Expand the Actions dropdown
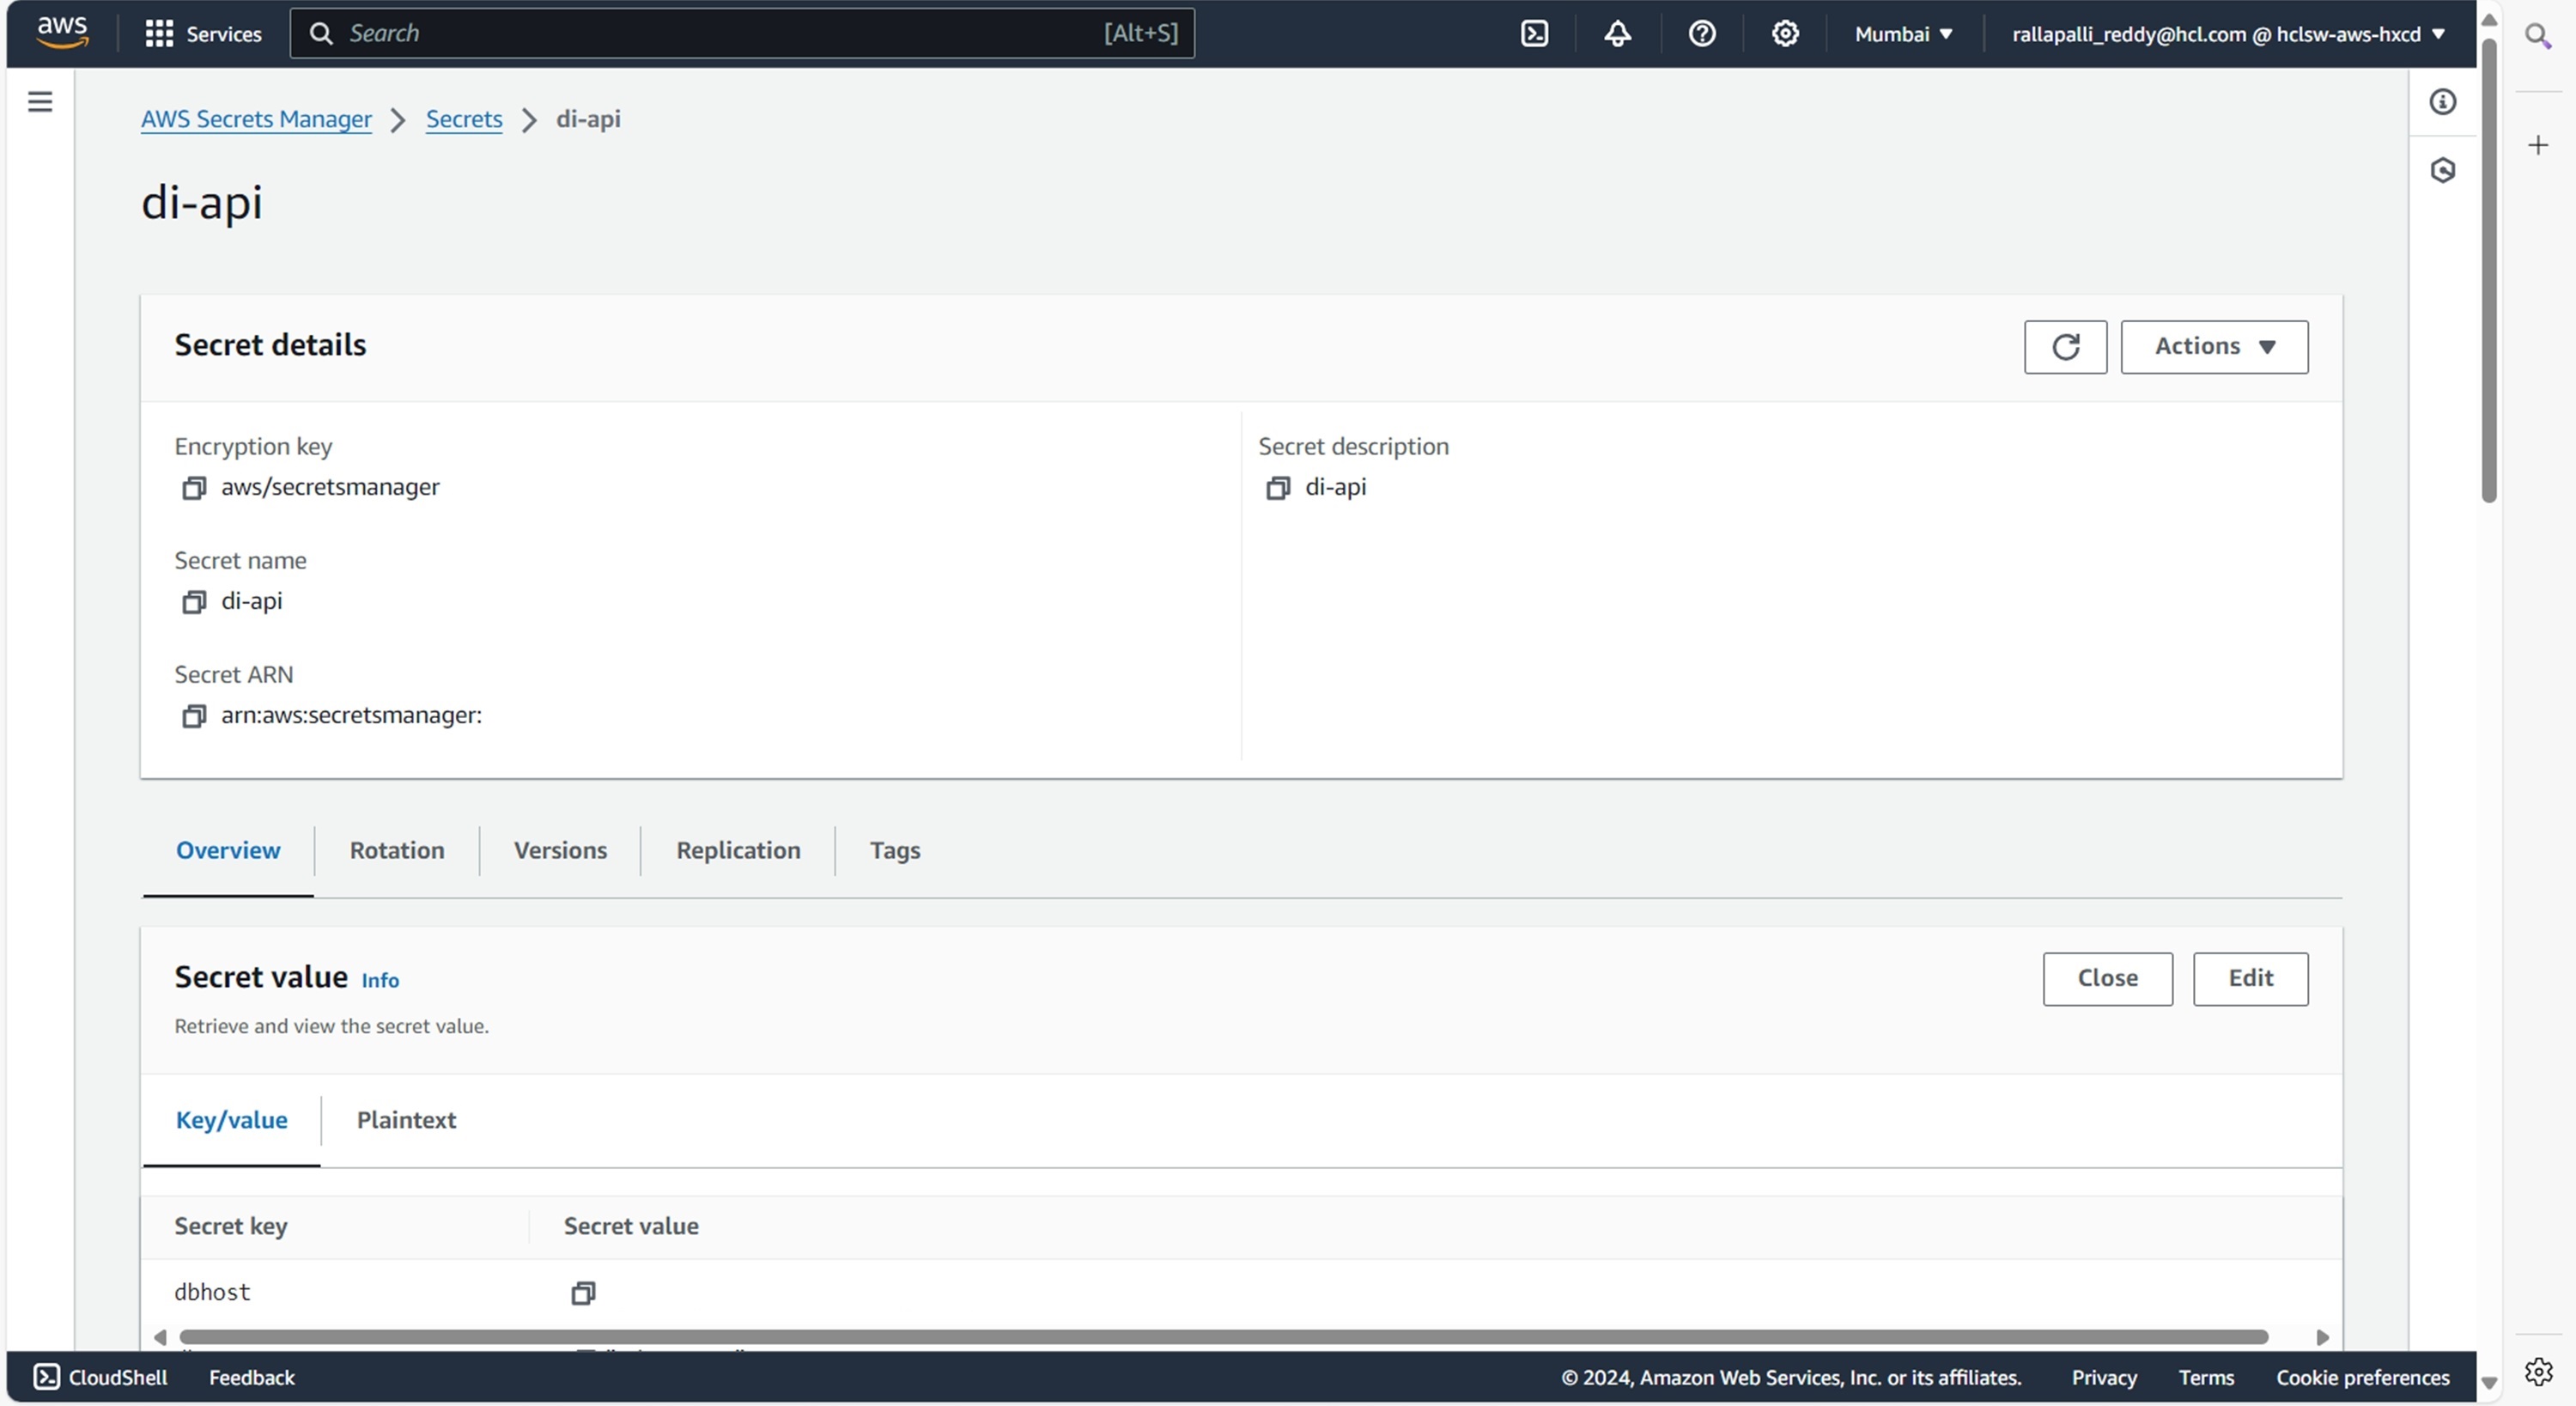2576x1406 pixels. point(2214,347)
